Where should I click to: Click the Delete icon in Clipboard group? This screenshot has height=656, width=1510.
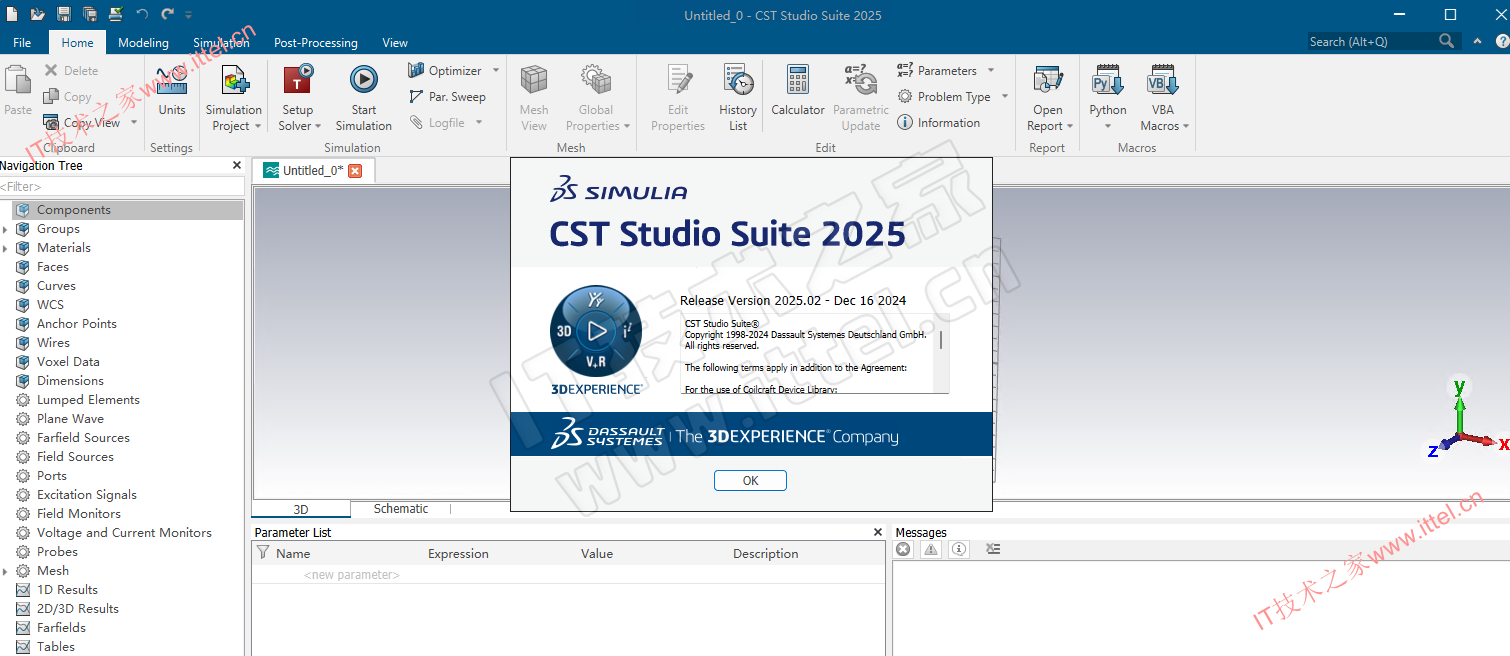pos(52,71)
